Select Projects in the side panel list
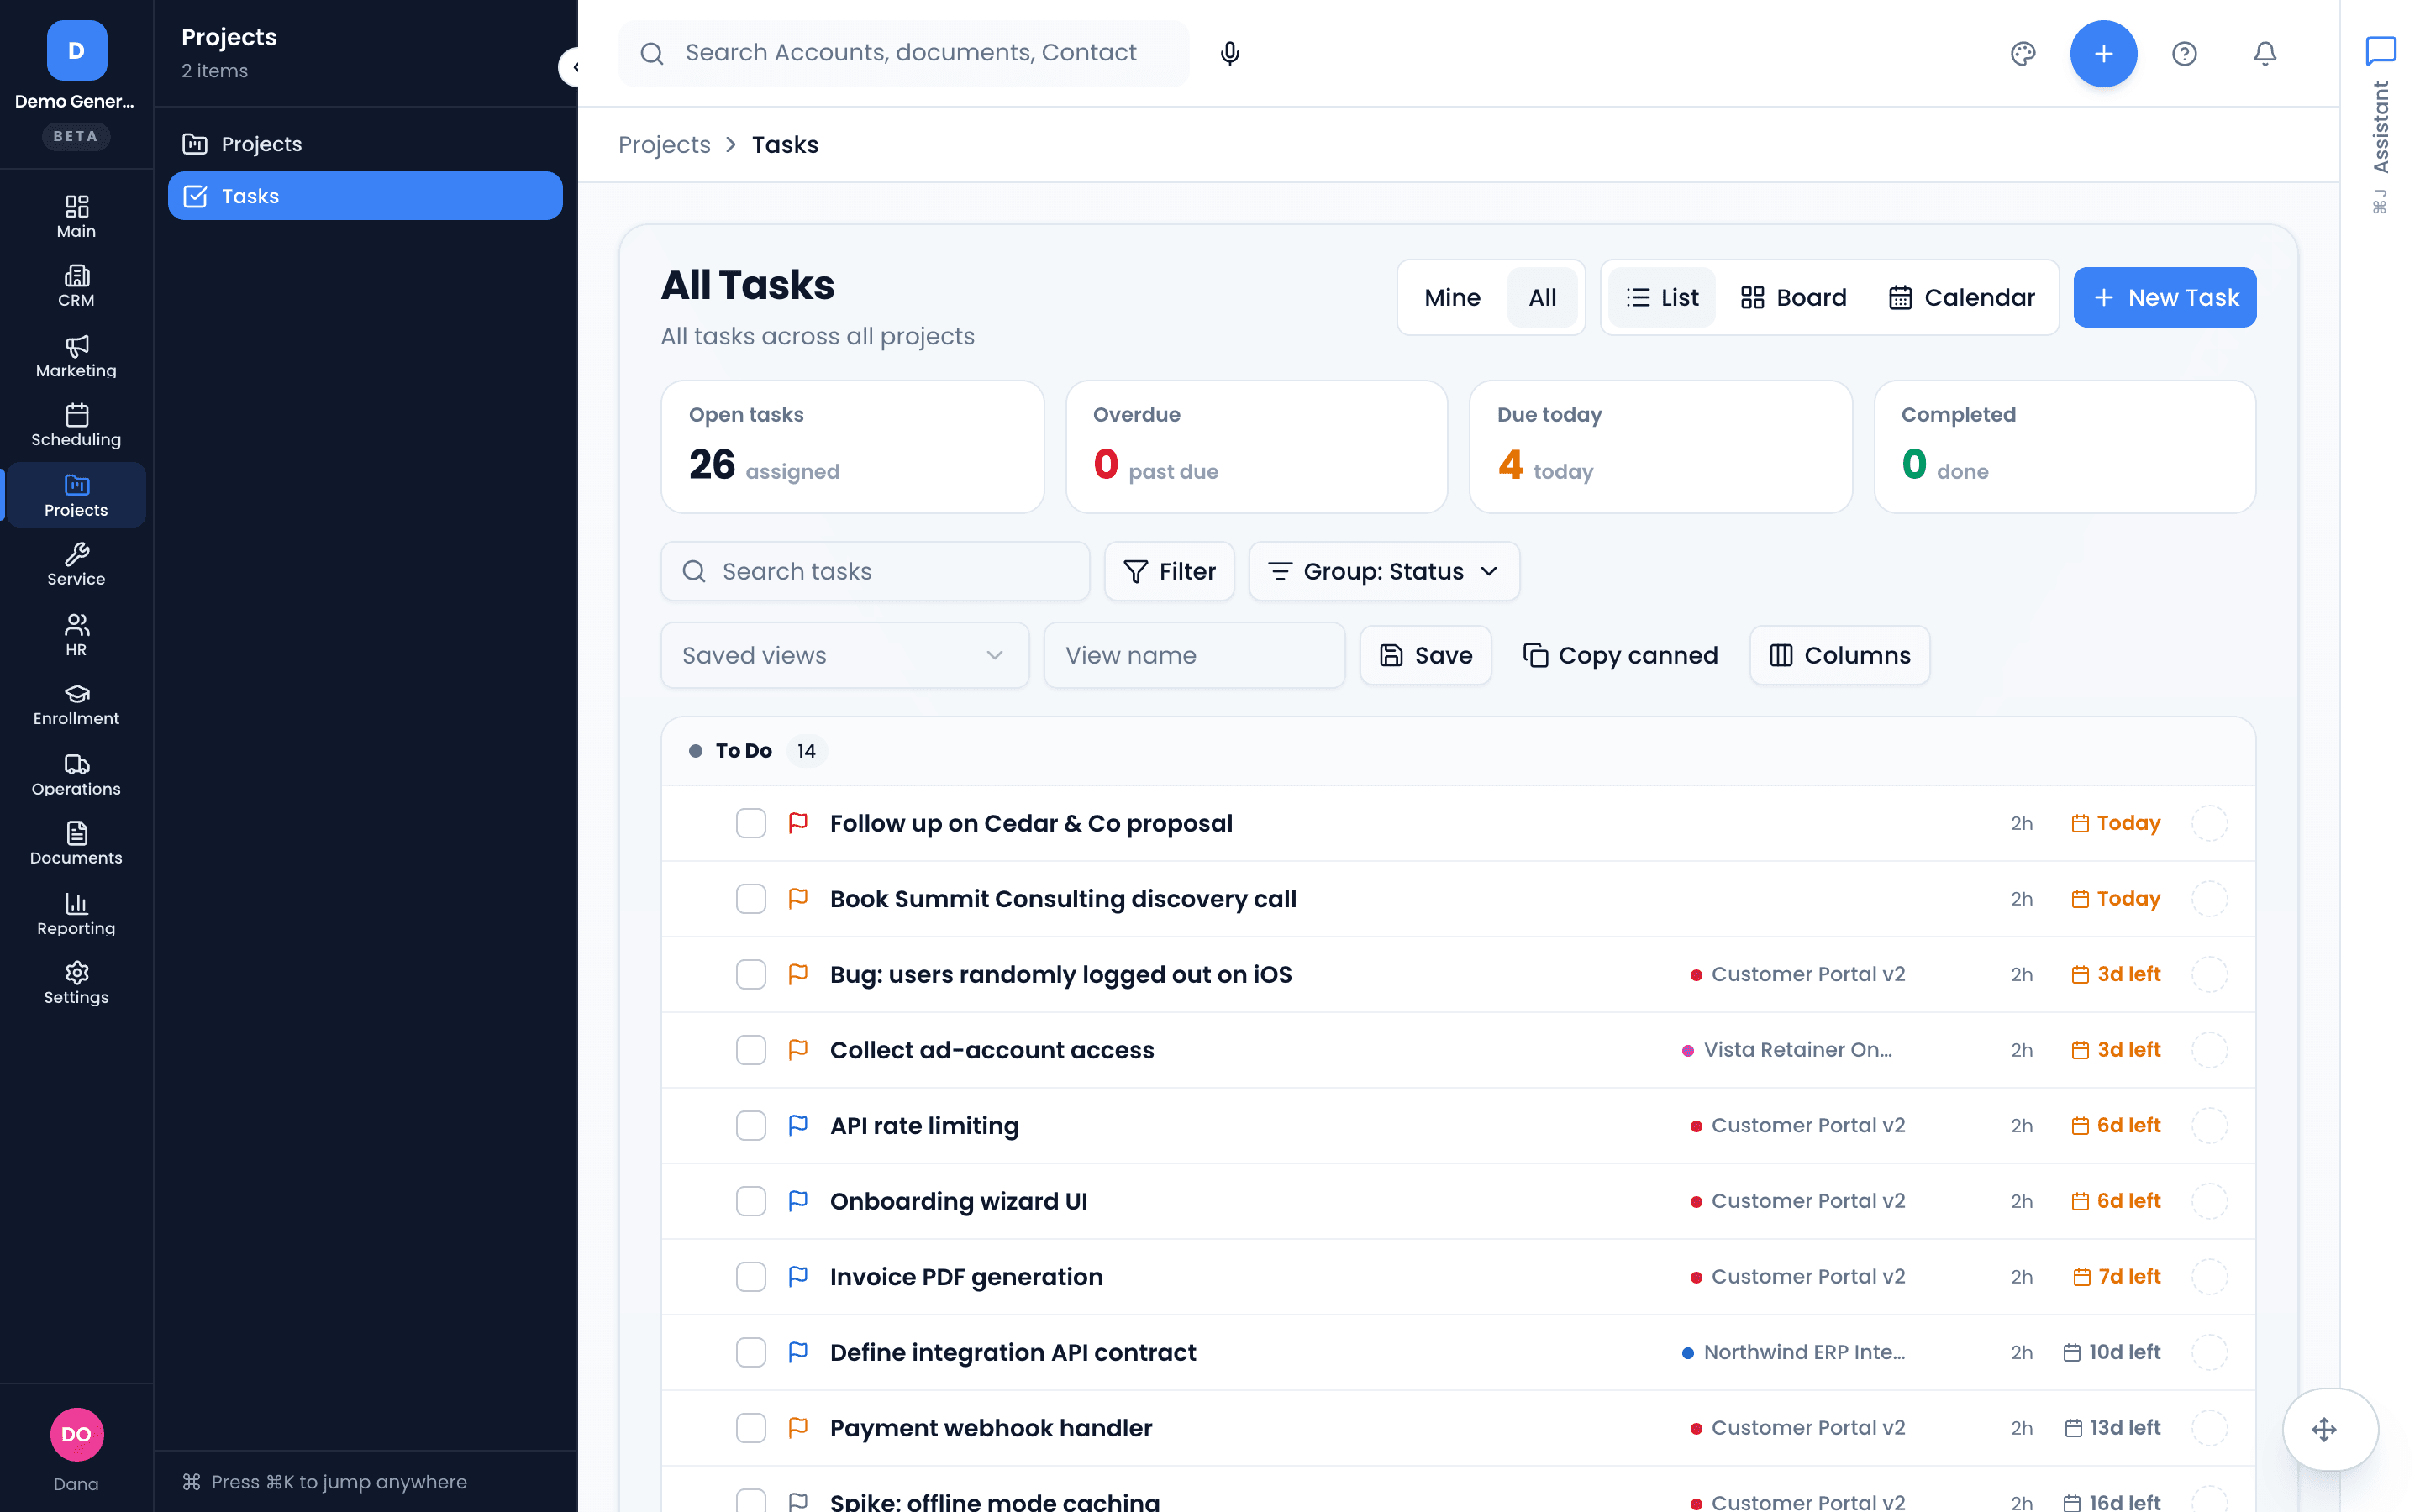The width and height of the screenshot is (2420, 1512). (365, 144)
